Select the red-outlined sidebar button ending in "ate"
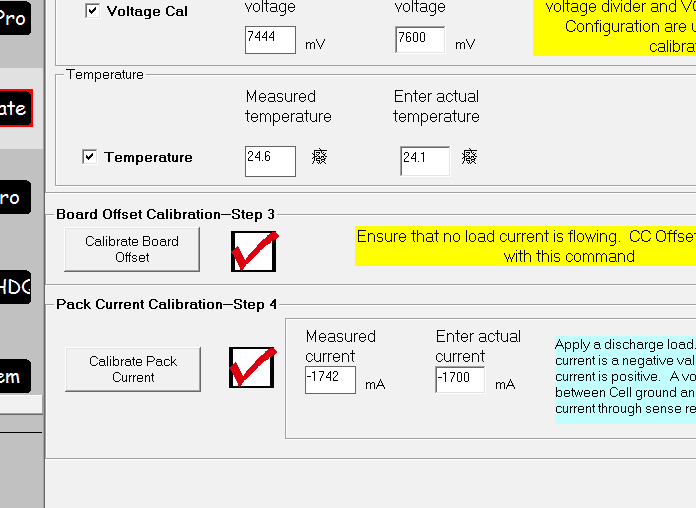The height and width of the screenshot is (508, 696). [15, 108]
